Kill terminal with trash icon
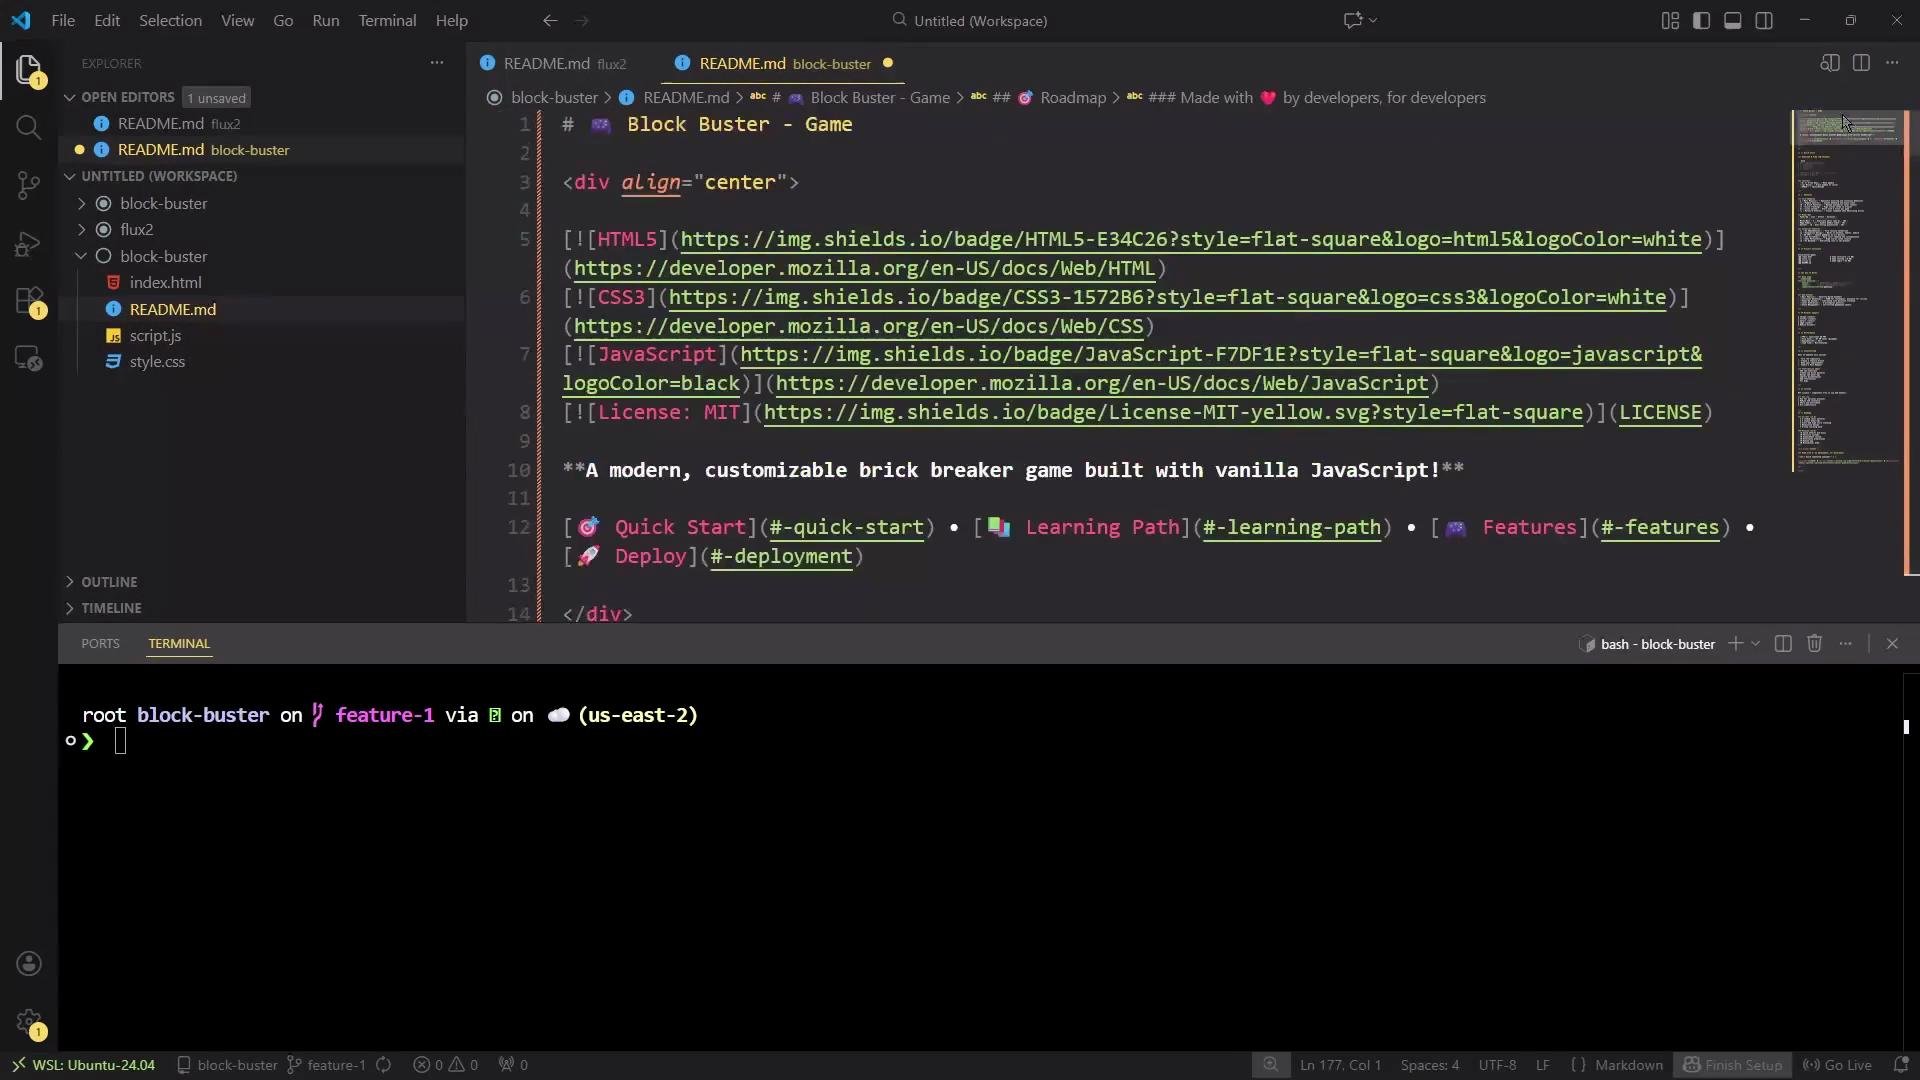 pyautogui.click(x=1815, y=644)
